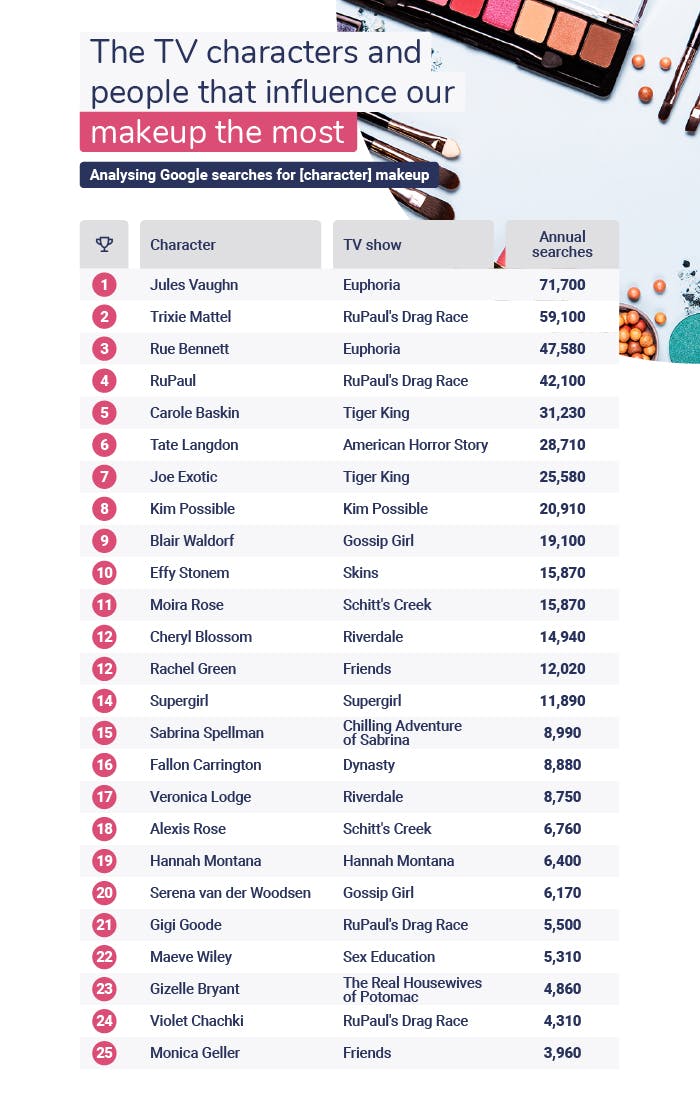This screenshot has height=1119, width=700.
Task: Click the pink 'makeup the most' title highlight
Action: 218,132
